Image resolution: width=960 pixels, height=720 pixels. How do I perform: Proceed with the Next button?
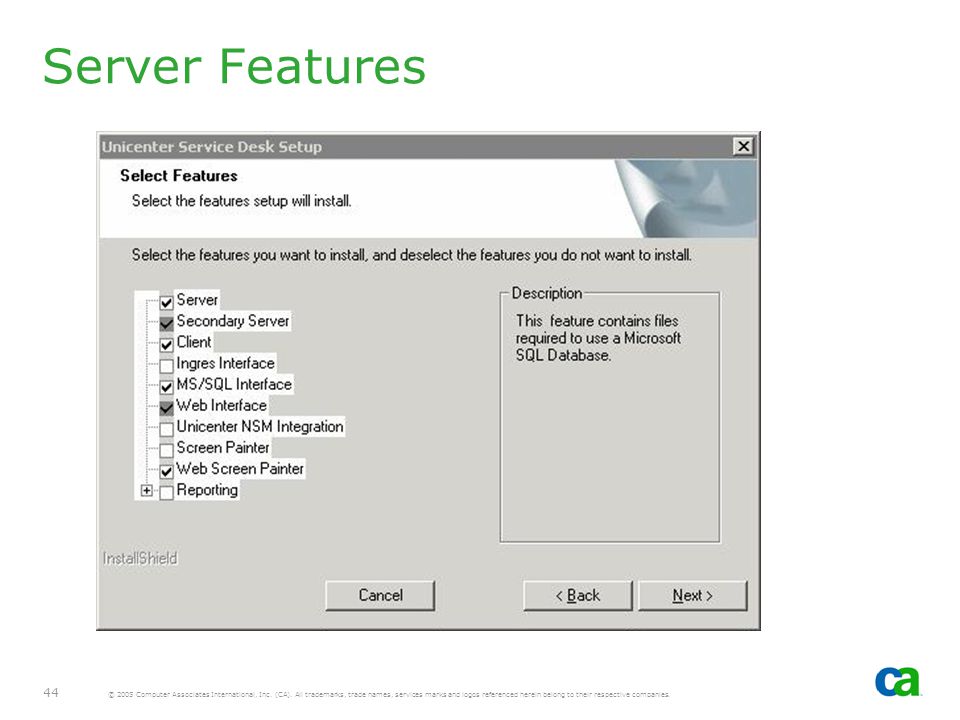coord(692,596)
